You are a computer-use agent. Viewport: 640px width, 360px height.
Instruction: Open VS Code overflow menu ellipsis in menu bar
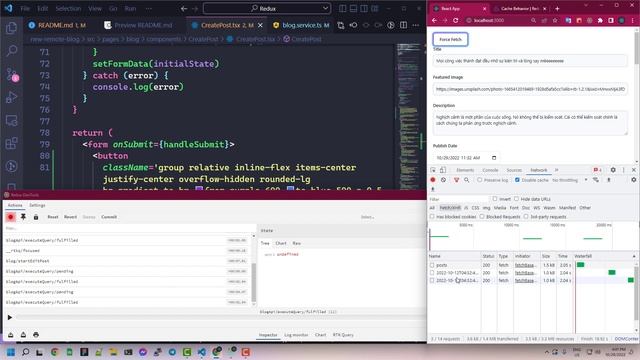(x=149, y=8)
